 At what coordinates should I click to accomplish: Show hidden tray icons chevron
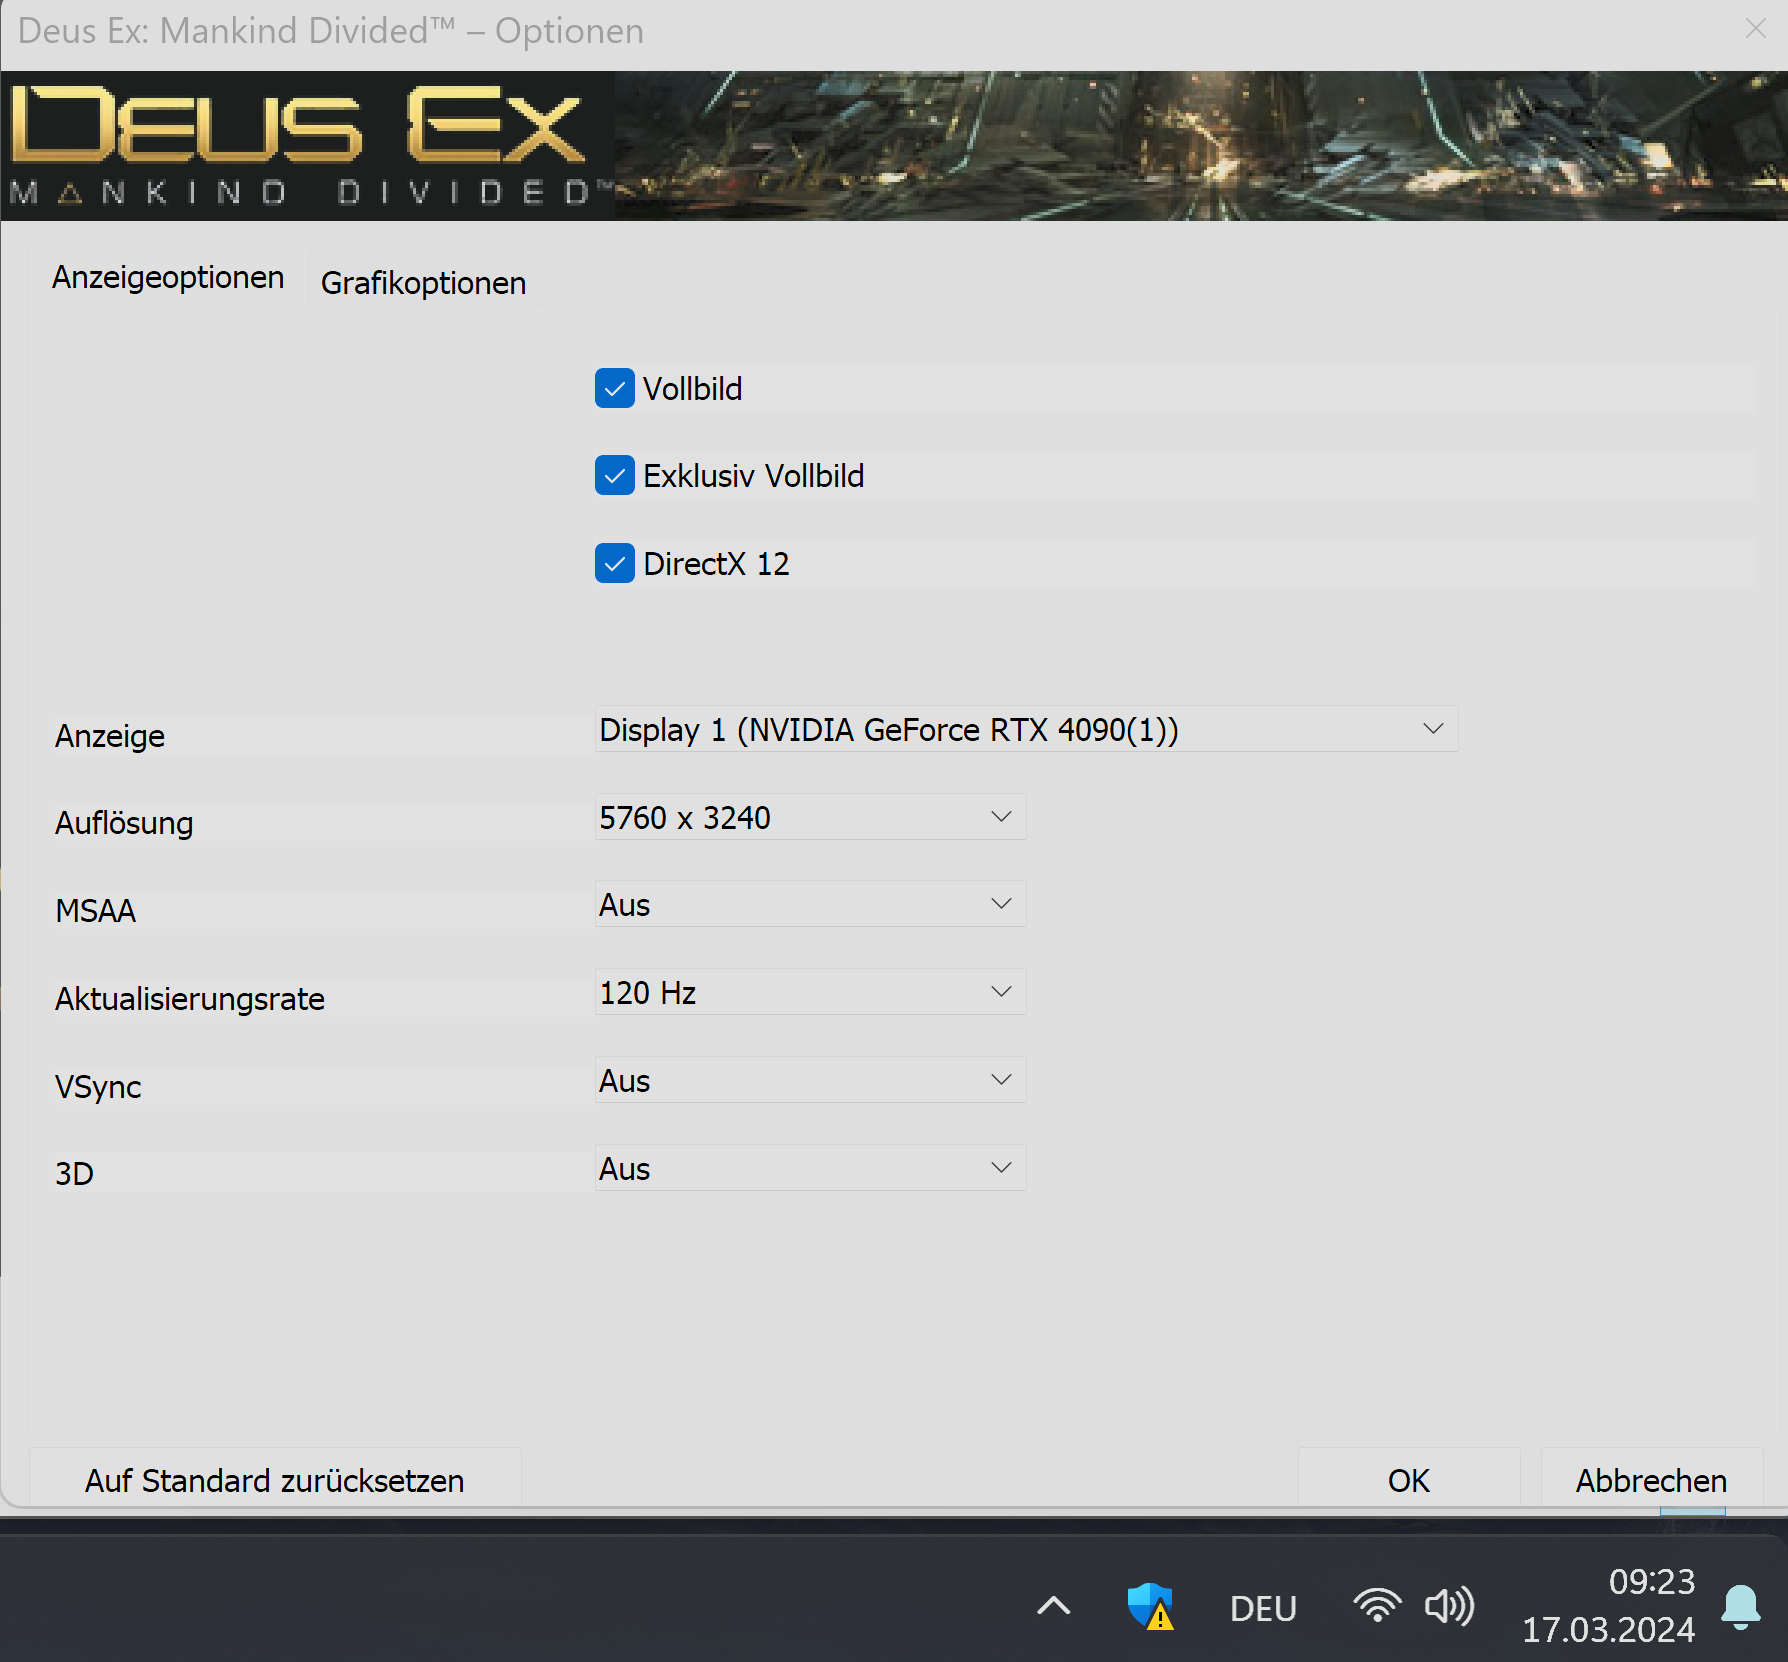tap(1054, 1606)
